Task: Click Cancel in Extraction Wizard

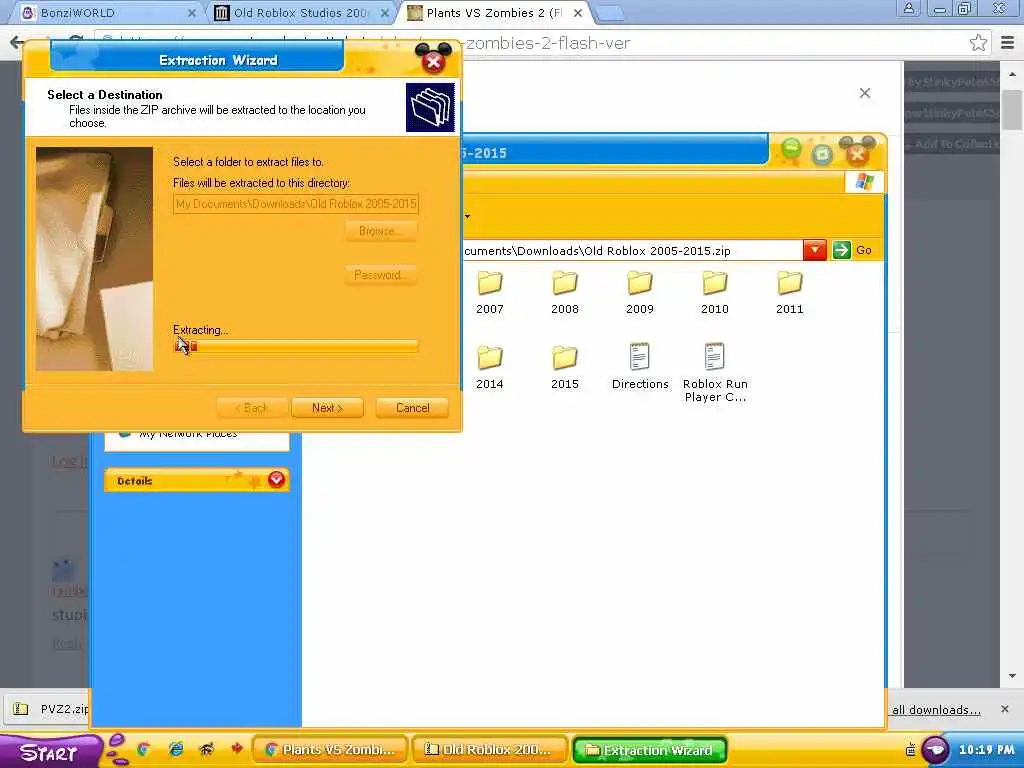Action: point(412,408)
